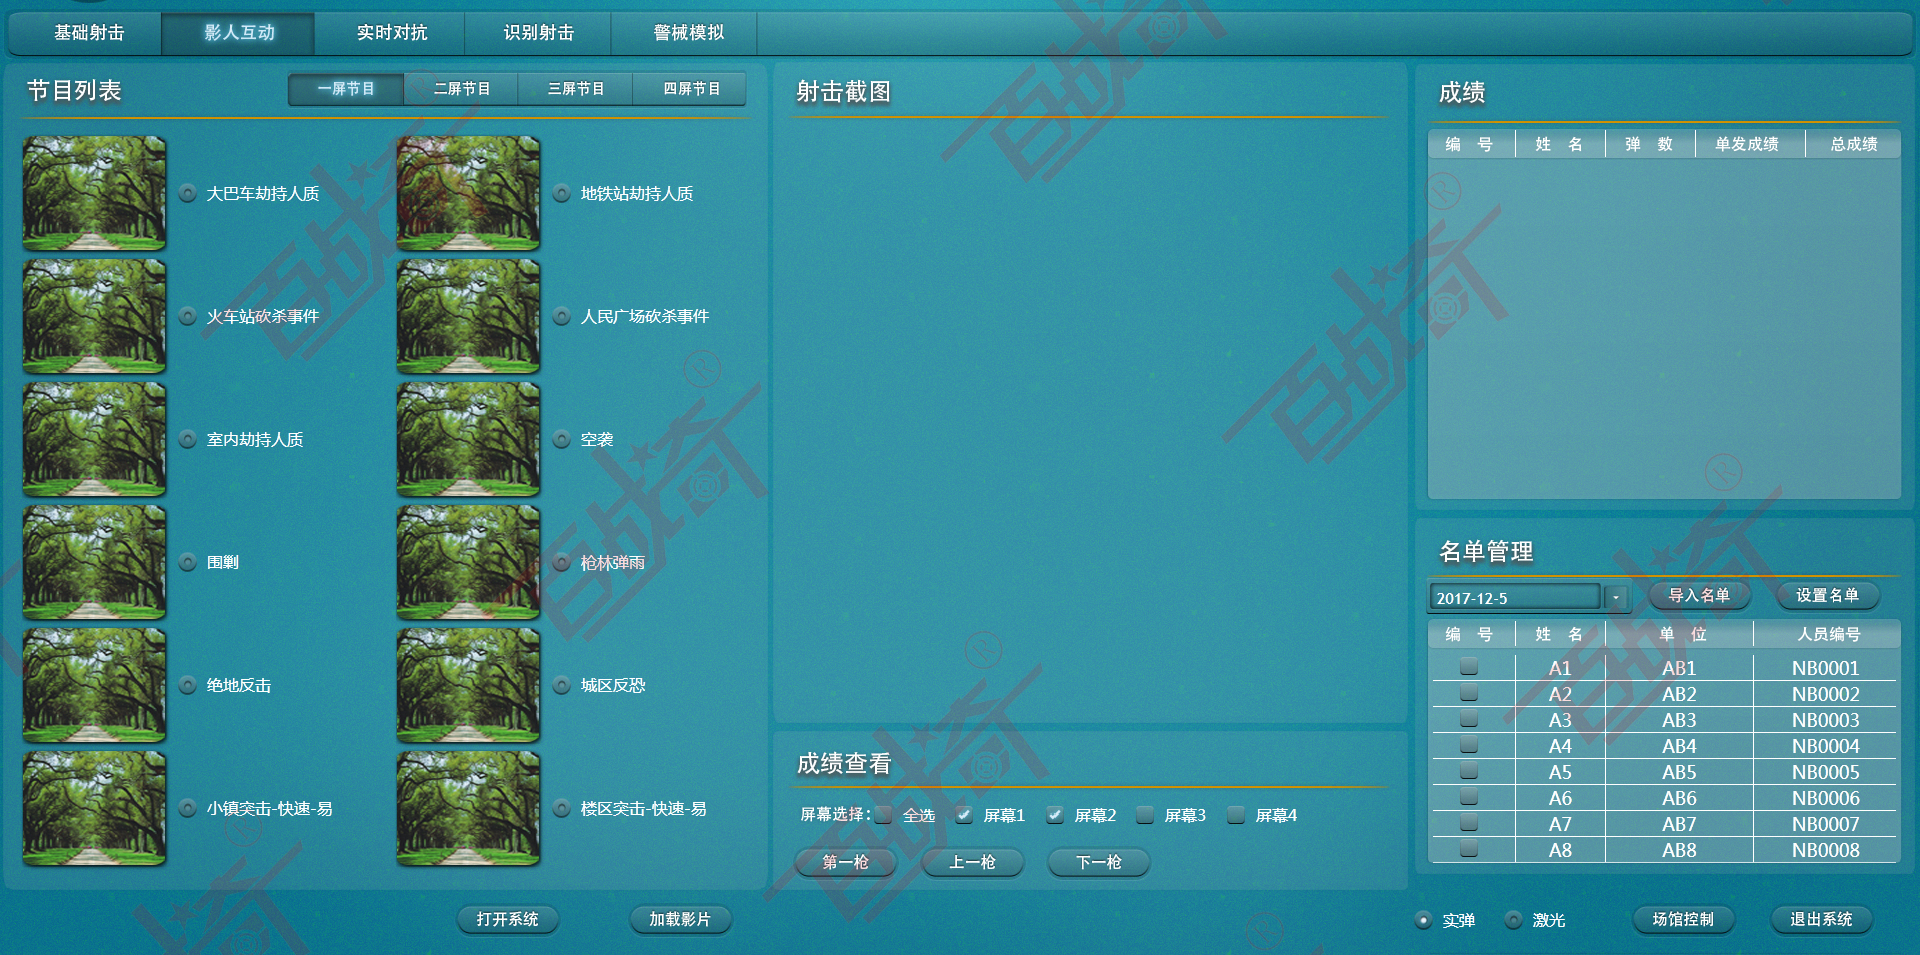Select the 地铁站劫持人质 radio button
1920x955 pixels.
(x=562, y=193)
